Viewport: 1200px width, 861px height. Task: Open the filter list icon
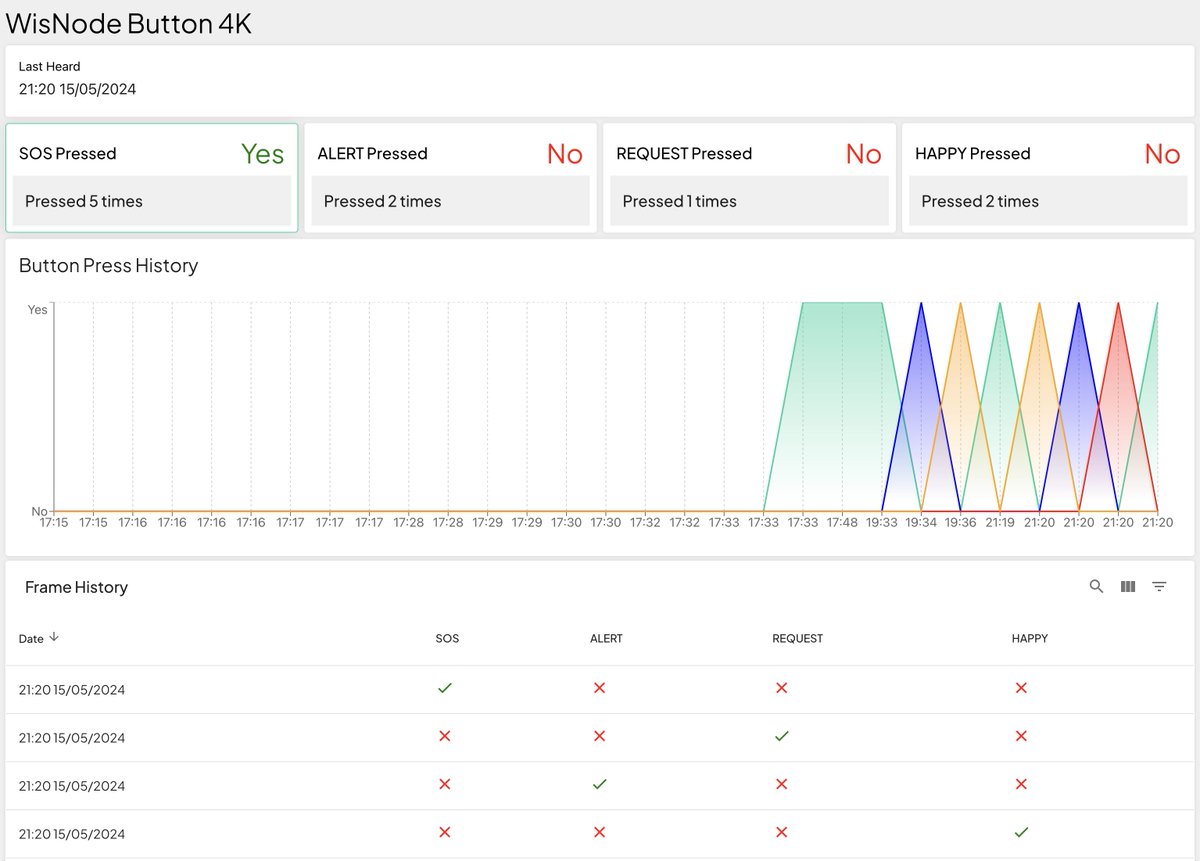1159,587
